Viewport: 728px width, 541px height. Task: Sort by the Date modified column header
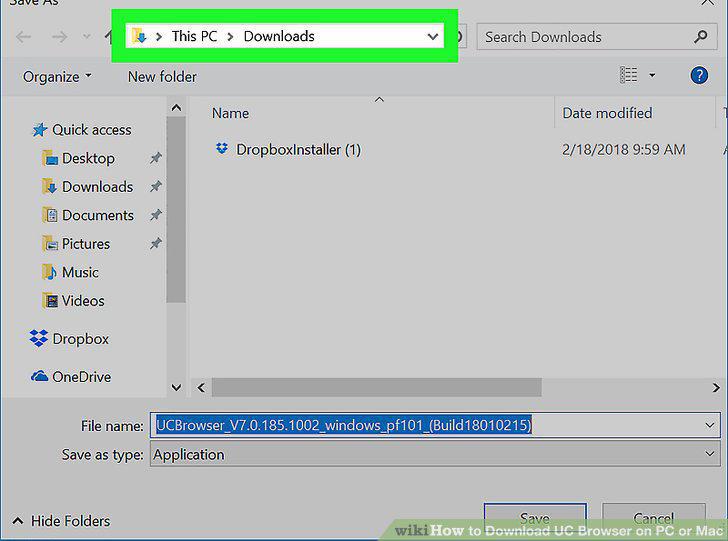click(x=607, y=113)
